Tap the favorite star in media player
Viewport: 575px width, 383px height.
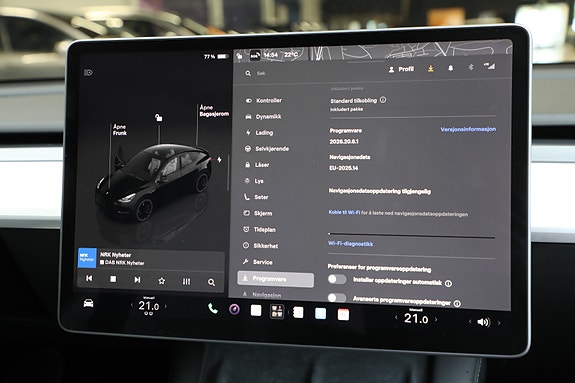click(x=161, y=281)
